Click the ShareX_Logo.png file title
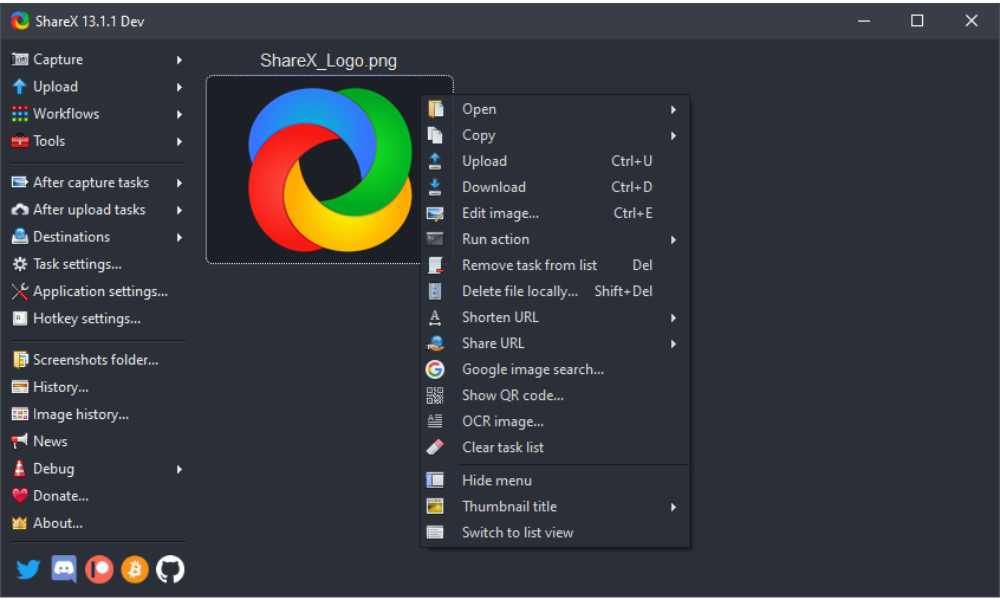1000x600 pixels. point(328,61)
